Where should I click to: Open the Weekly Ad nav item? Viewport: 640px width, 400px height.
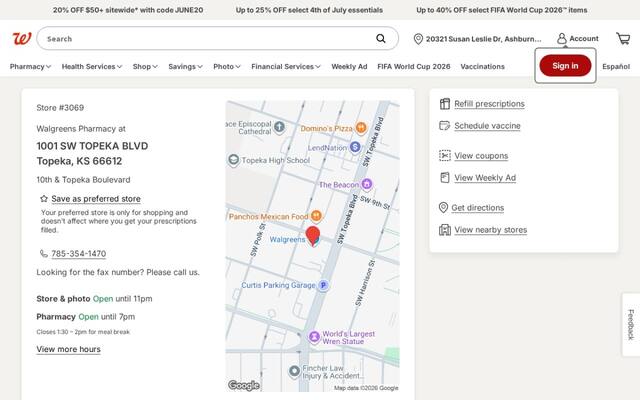click(x=349, y=67)
